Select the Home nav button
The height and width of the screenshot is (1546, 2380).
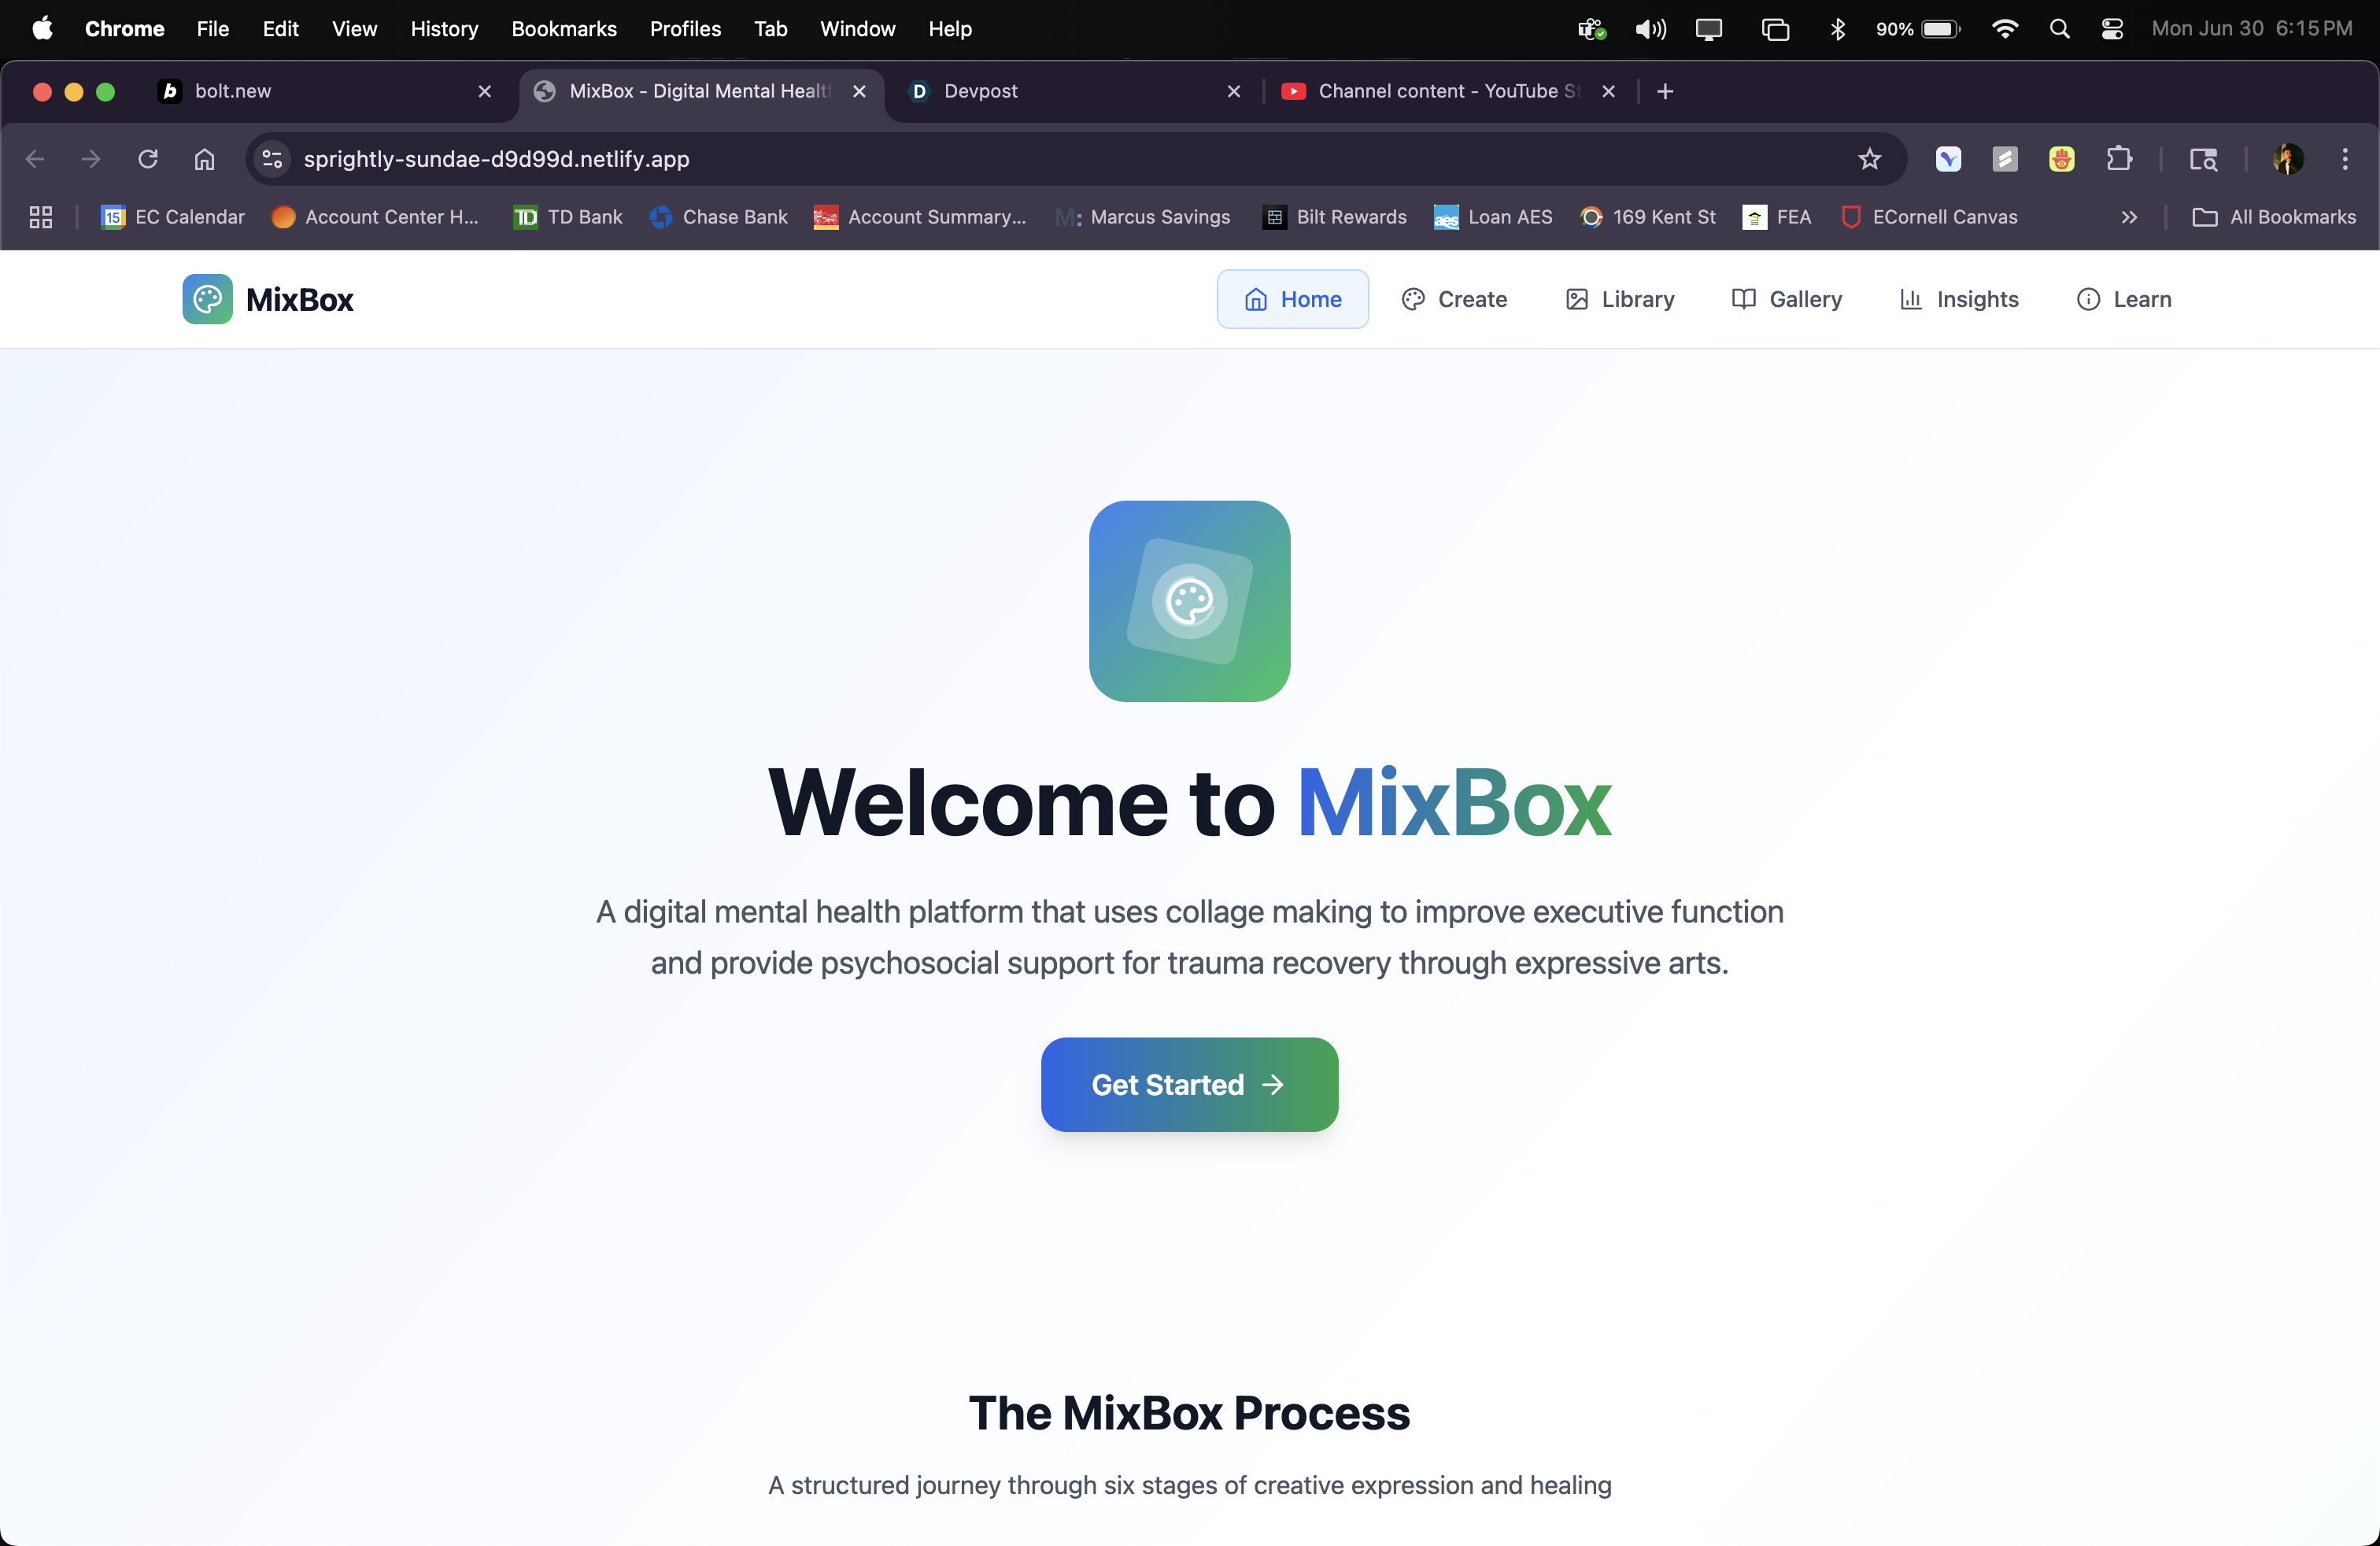tap(1292, 299)
